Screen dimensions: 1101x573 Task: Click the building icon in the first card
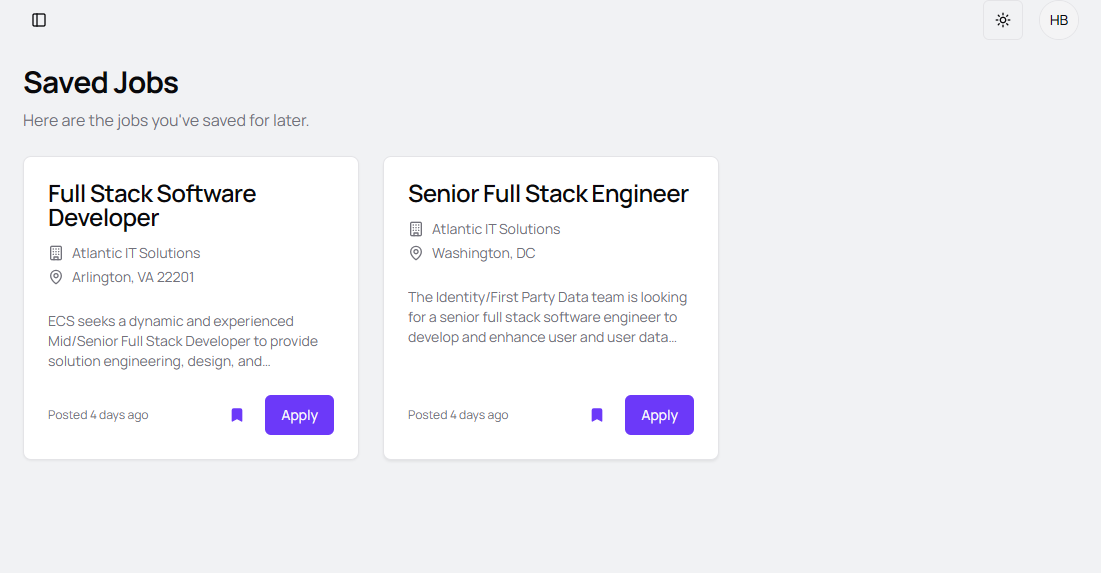[x=56, y=253]
